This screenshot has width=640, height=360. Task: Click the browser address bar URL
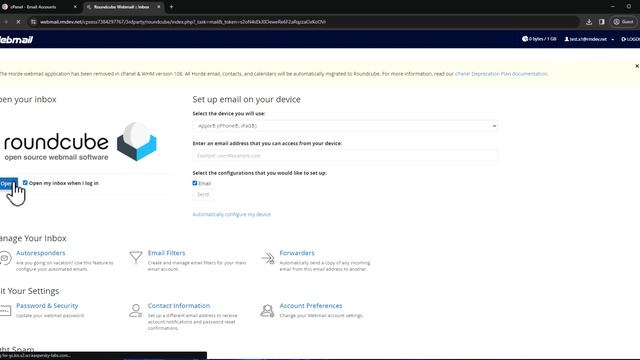183,22
